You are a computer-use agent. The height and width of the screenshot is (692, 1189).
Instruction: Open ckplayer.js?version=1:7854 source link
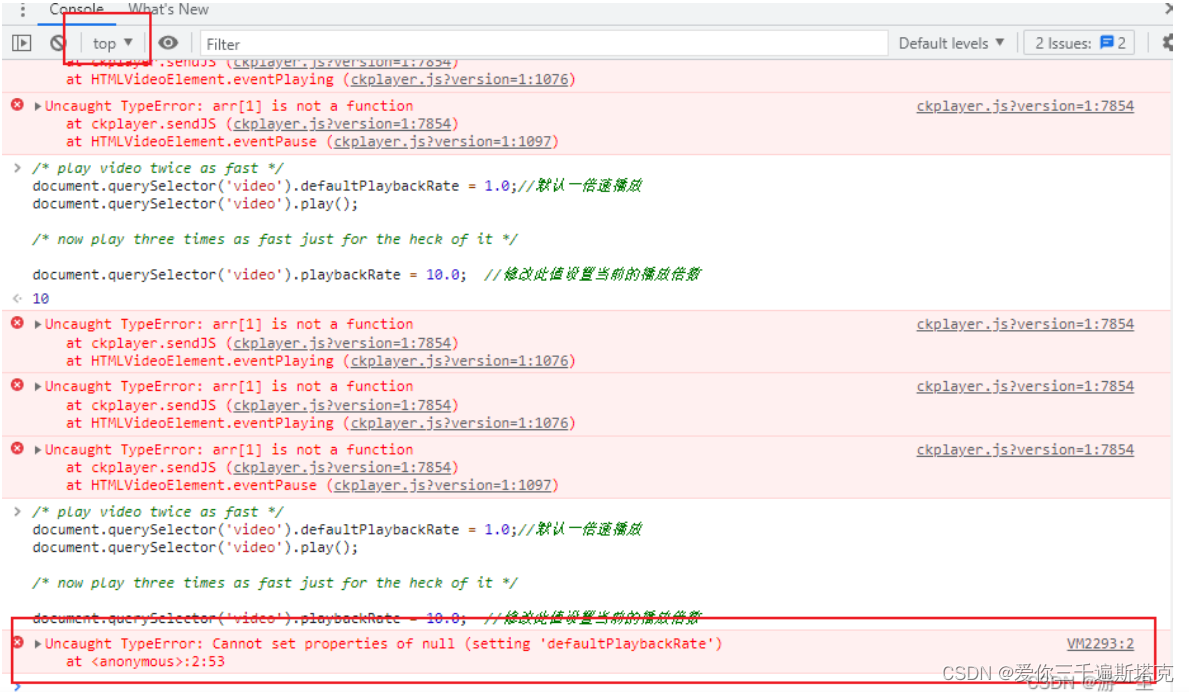click(x=1024, y=105)
